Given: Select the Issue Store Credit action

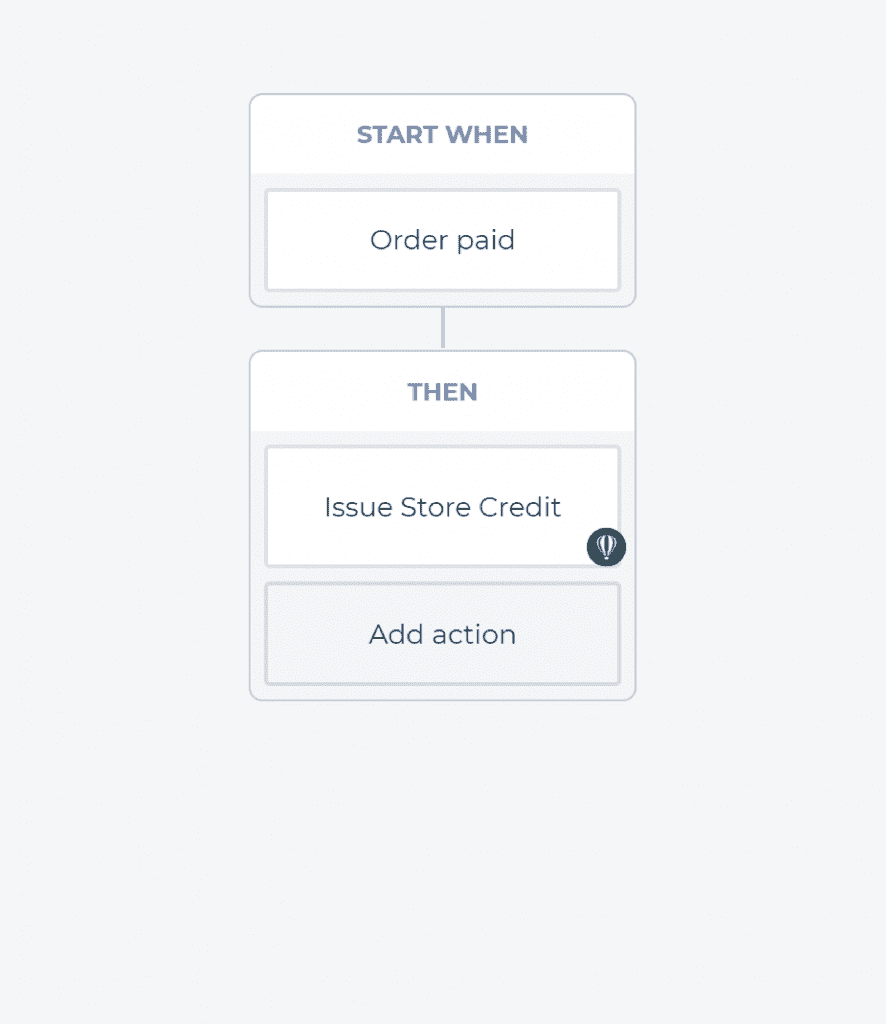Looking at the screenshot, I should tap(442, 507).
